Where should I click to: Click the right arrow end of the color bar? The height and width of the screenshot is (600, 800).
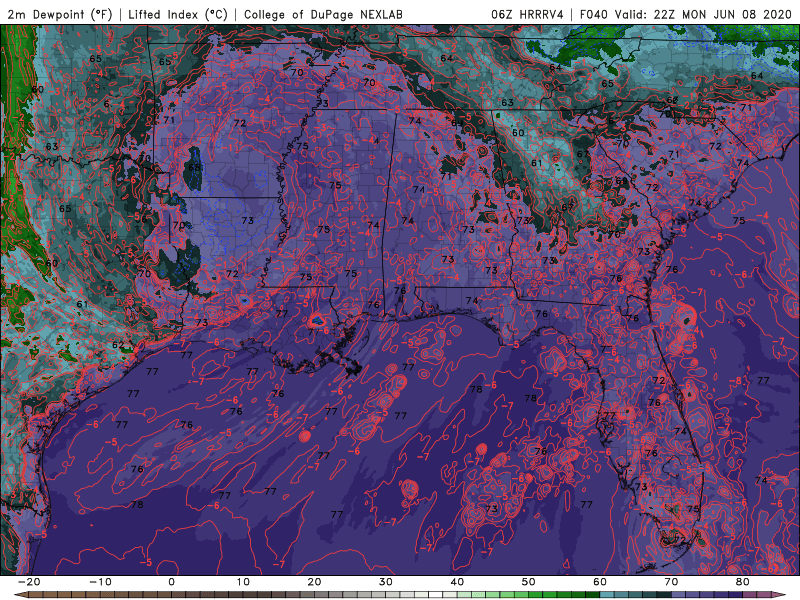click(779, 595)
